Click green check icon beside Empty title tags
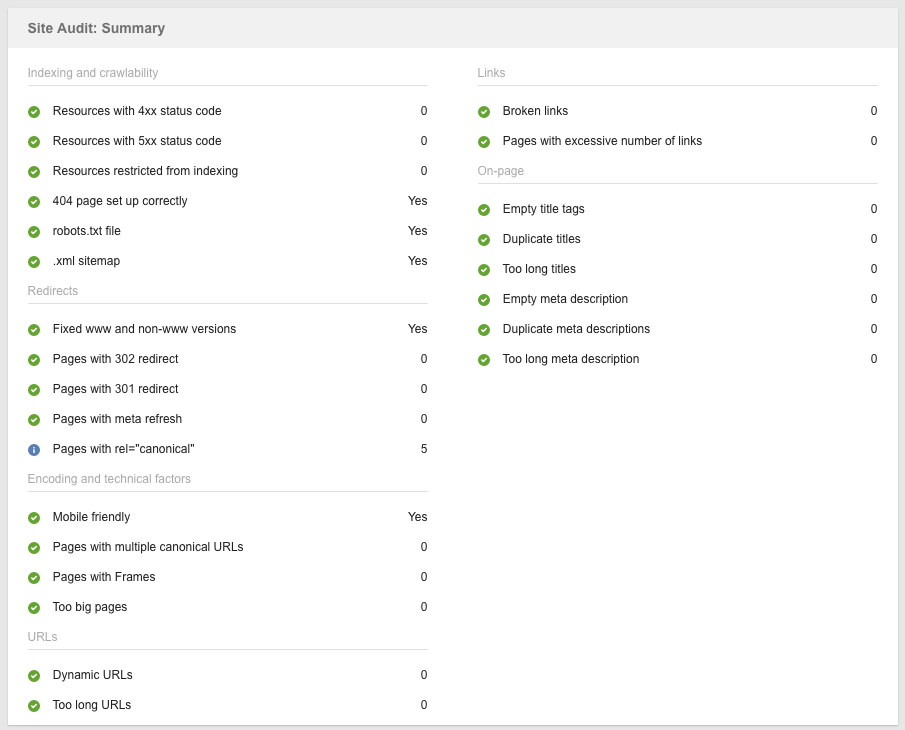The height and width of the screenshot is (730, 905). pyautogui.click(x=484, y=210)
